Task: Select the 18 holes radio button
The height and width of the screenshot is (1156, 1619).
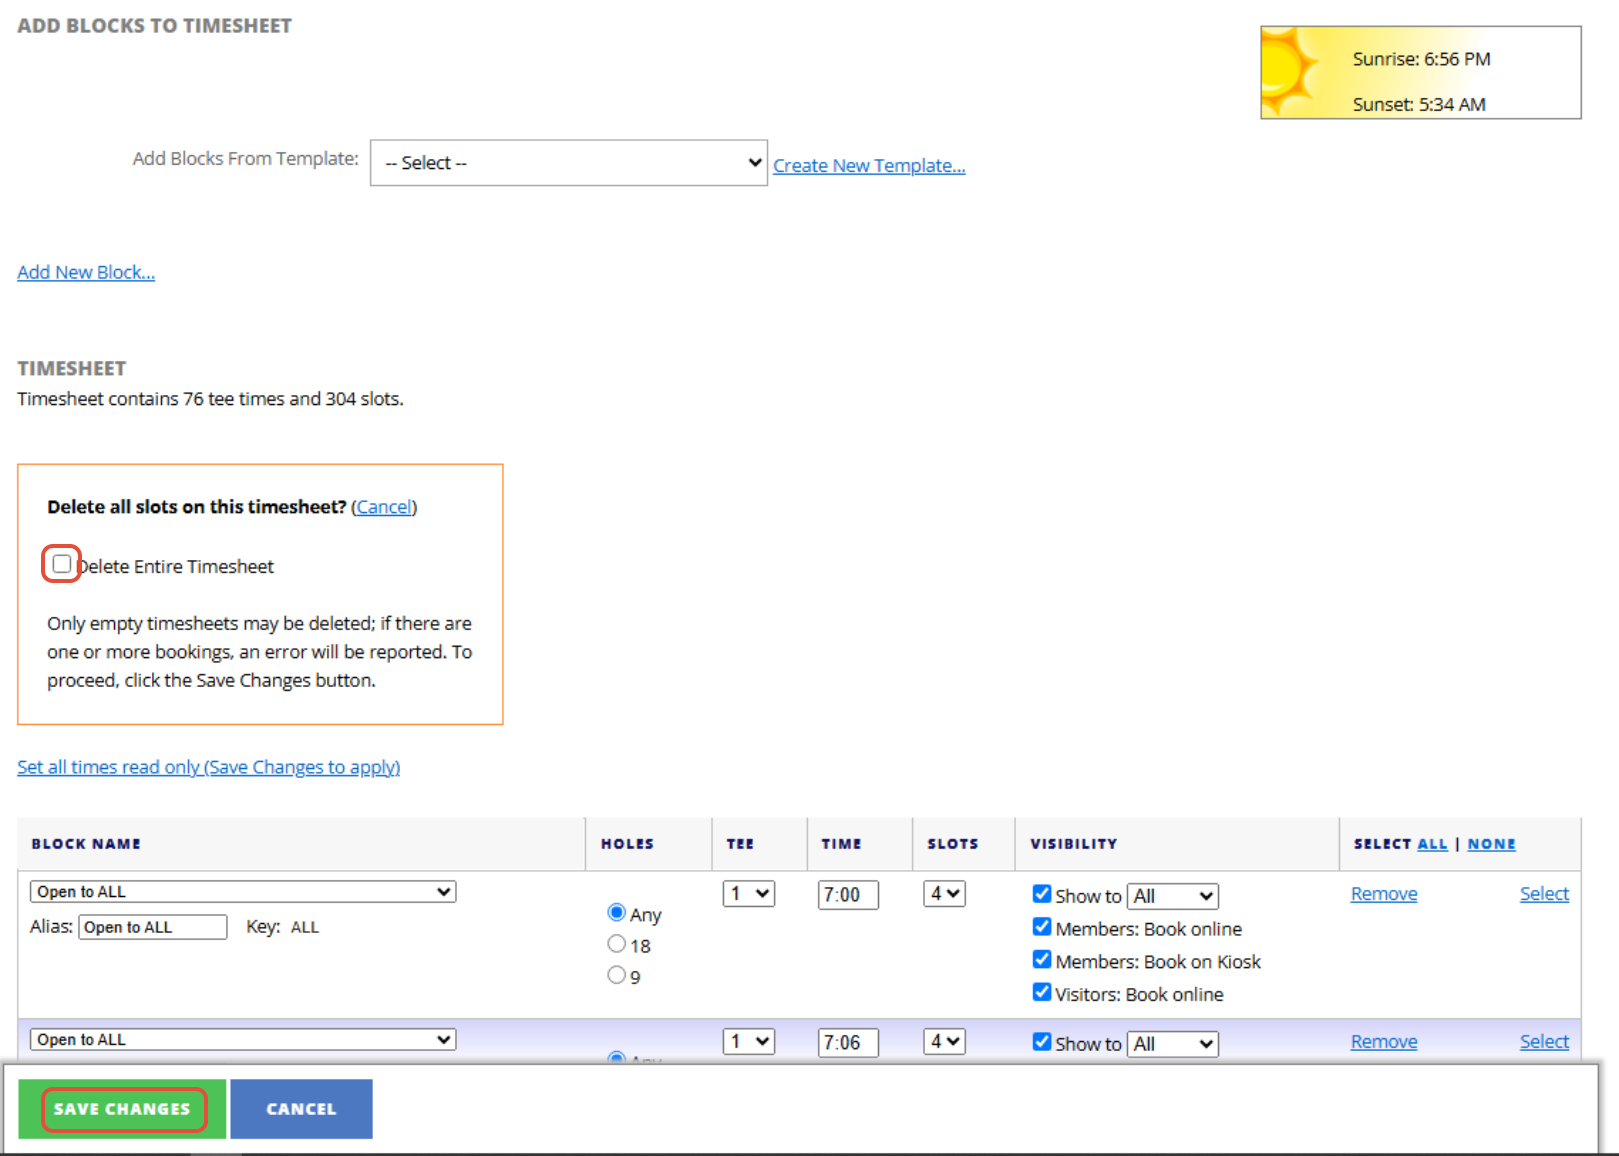Action: point(616,944)
